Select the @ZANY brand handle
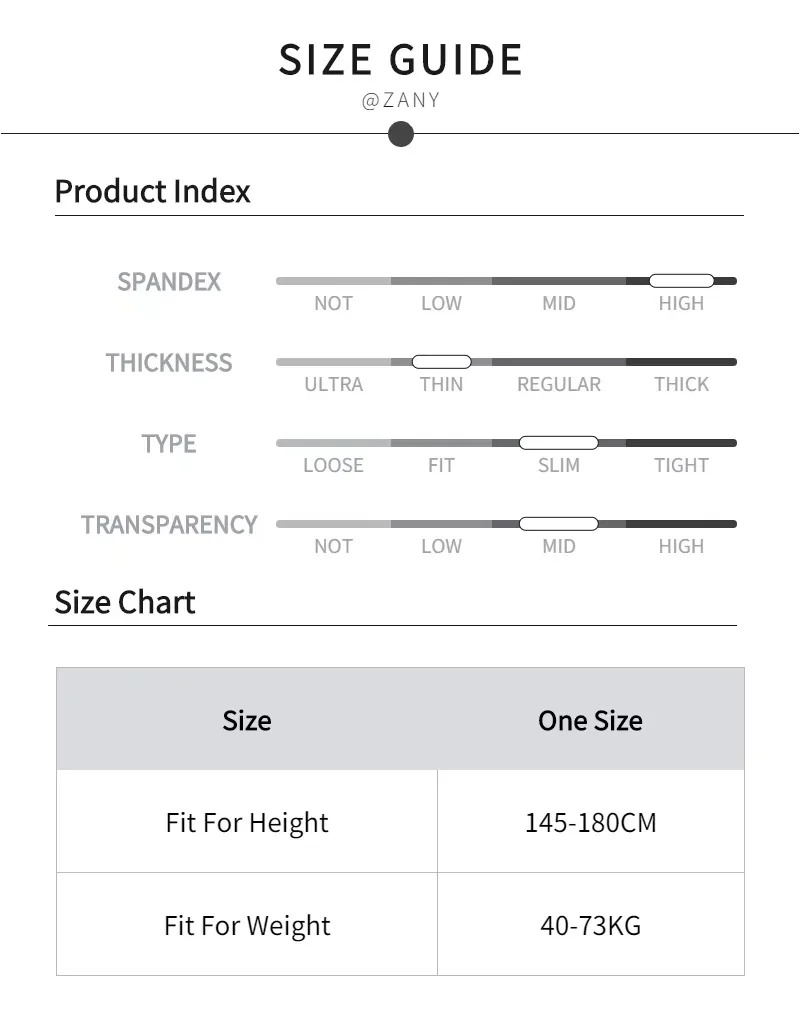The height and width of the screenshot is (1032, 800). [401, 101]
